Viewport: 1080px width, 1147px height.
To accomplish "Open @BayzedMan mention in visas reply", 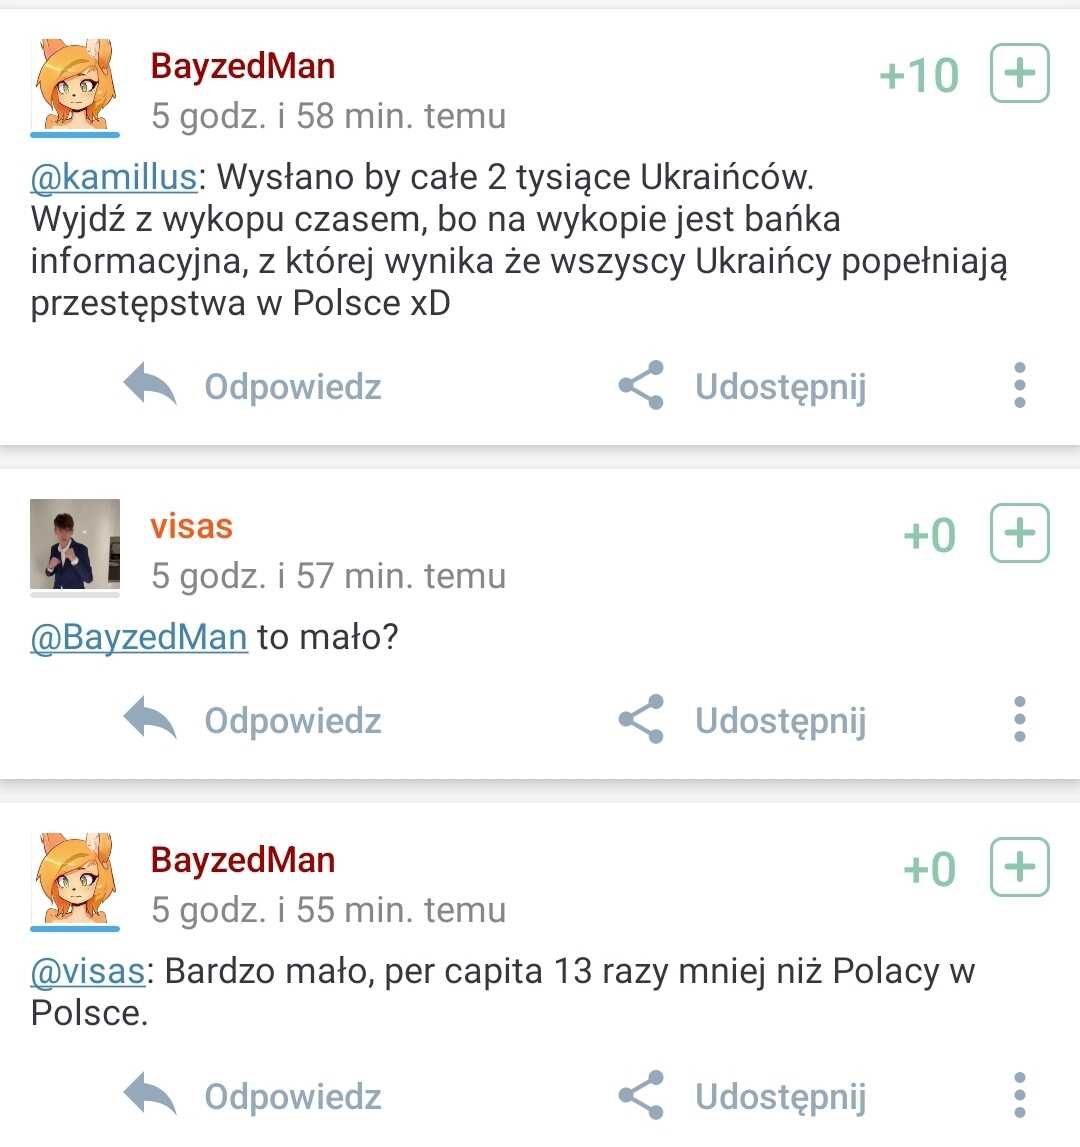I will pos(139,638).
